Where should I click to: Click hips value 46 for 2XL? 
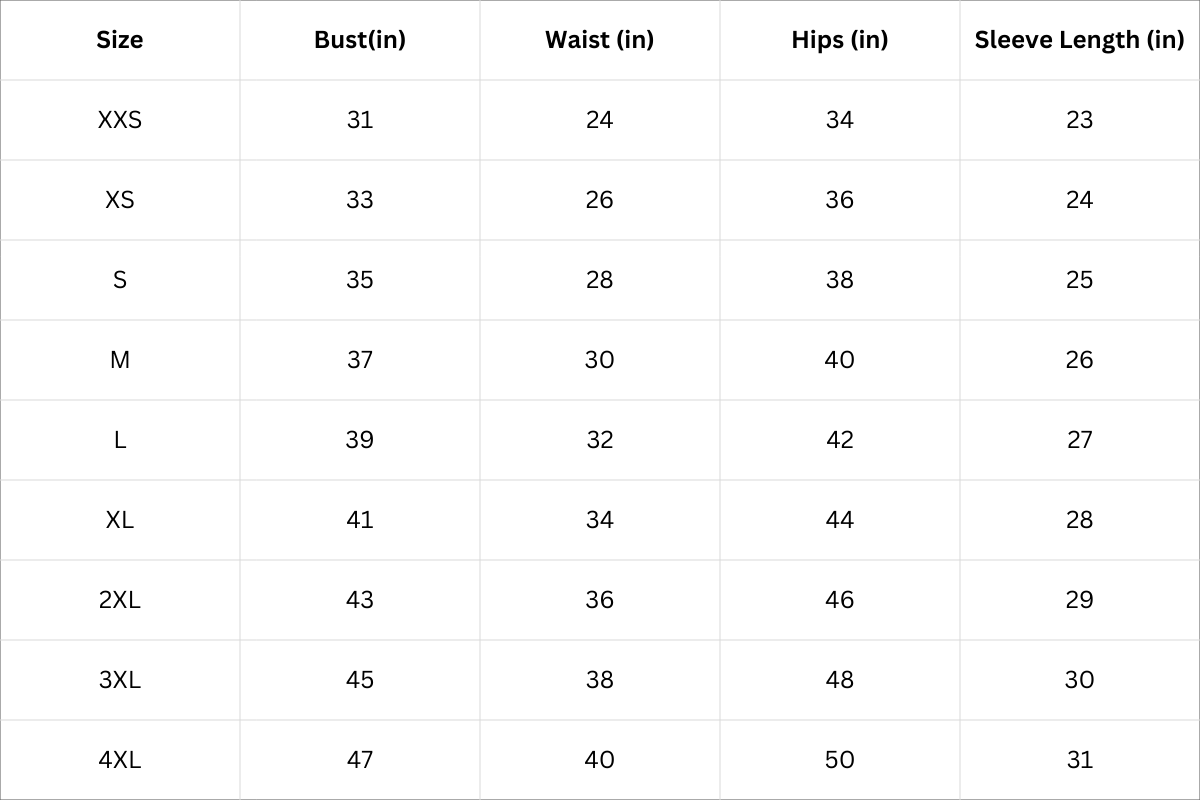[840, 600]
